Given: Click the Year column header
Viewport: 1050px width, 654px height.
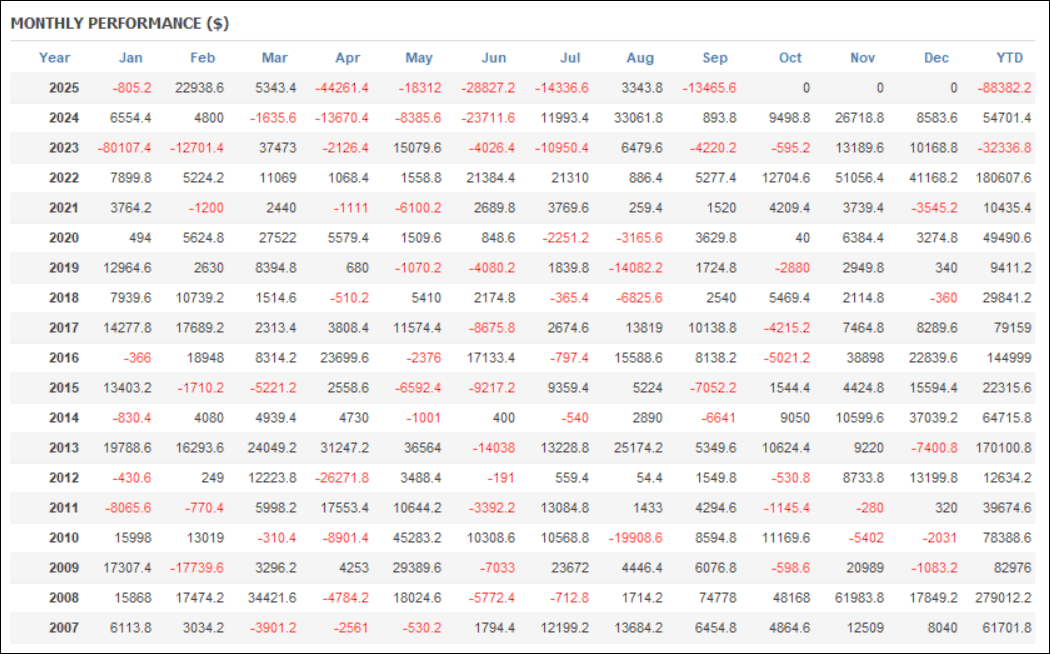Looking at the screenshot, I should pyautogui.click(x=54, y=58).
